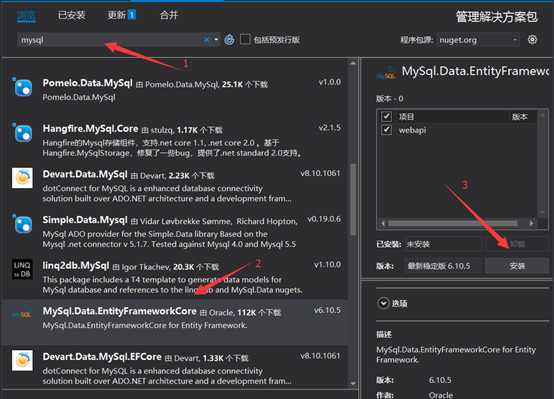Screen dimensions: 554x399
Task: Switch to the Browse tab
Action: click(x=26, y=16)
